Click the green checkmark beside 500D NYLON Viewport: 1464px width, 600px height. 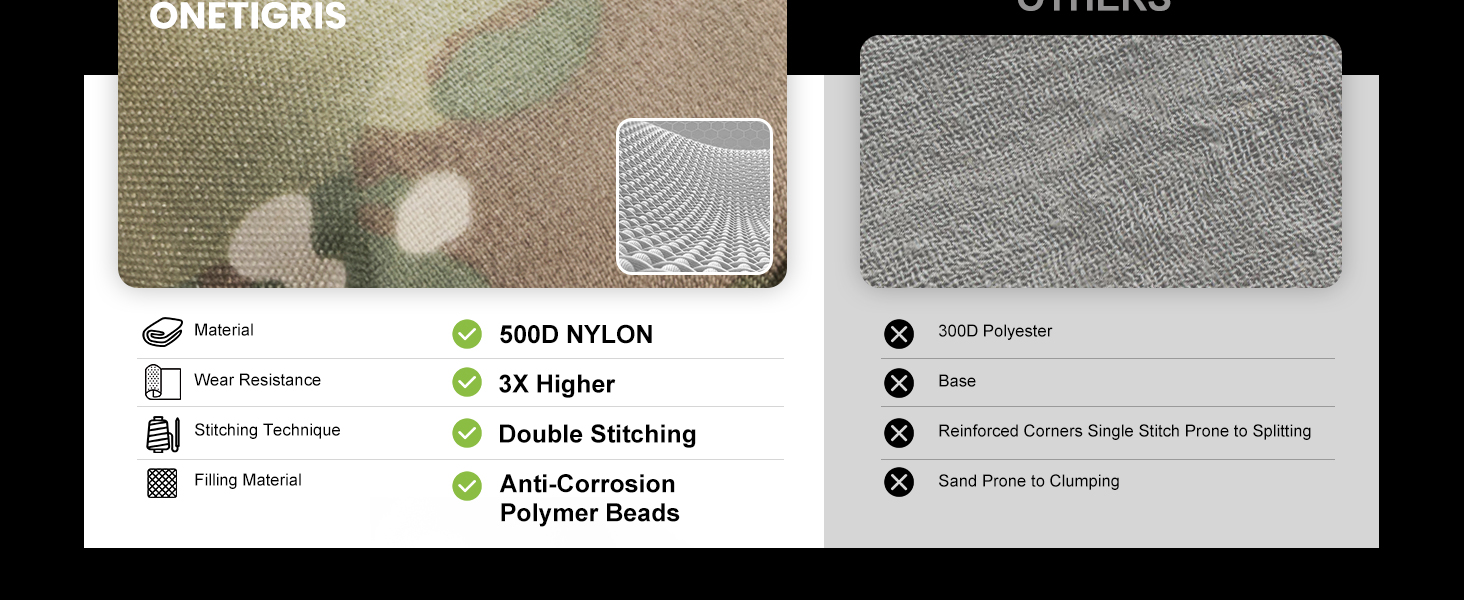click(467, 334)
